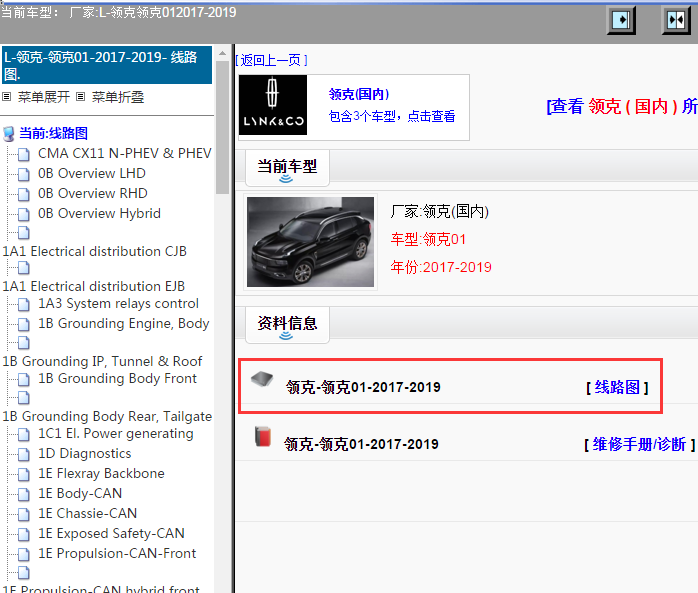Image resolution: width=698 pixels, height=593 pixels.
Task: Open 1E Propulsion-CAN-Front diagram
Action: point(117,553)
